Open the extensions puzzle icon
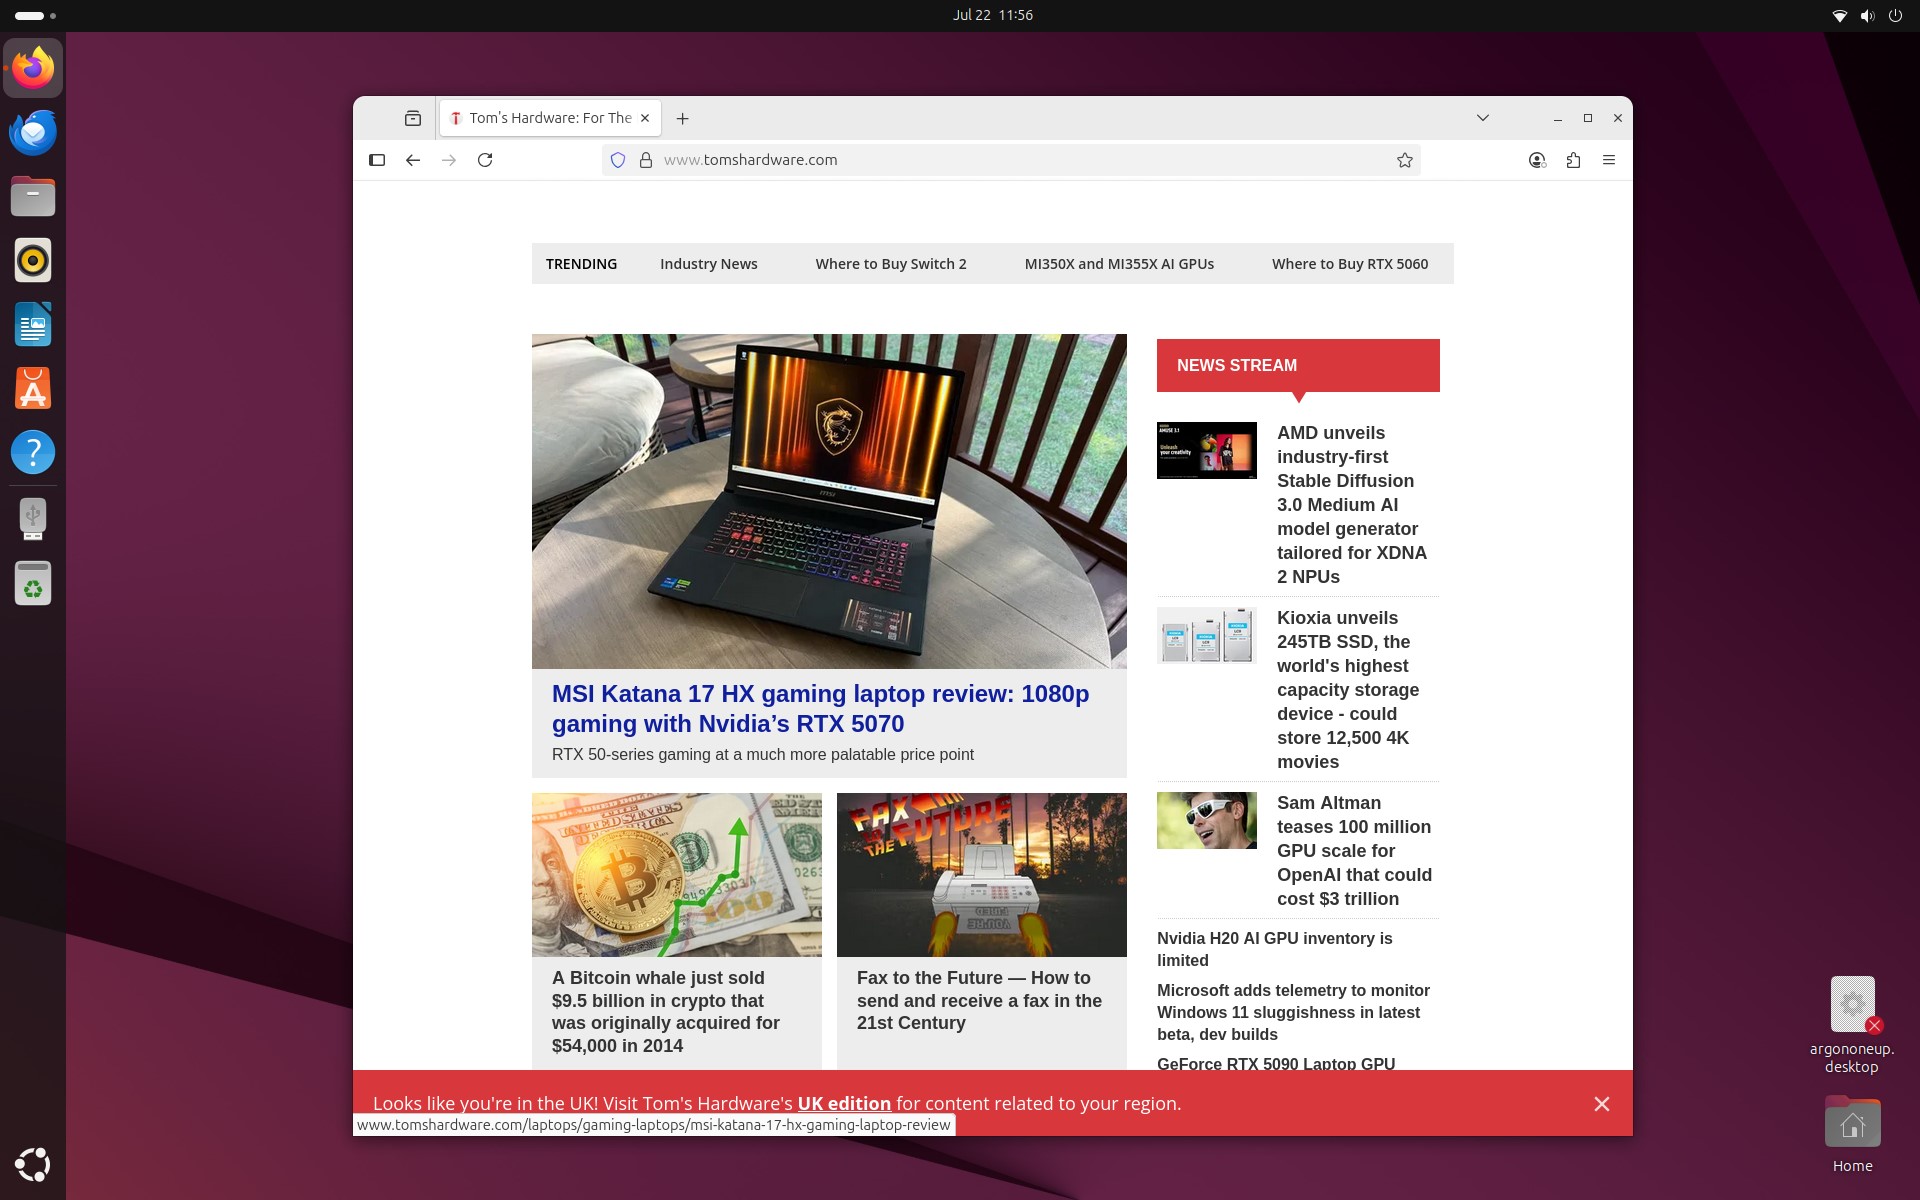The height and width of the screenshot is (1200, 1920). [1573, 160]
